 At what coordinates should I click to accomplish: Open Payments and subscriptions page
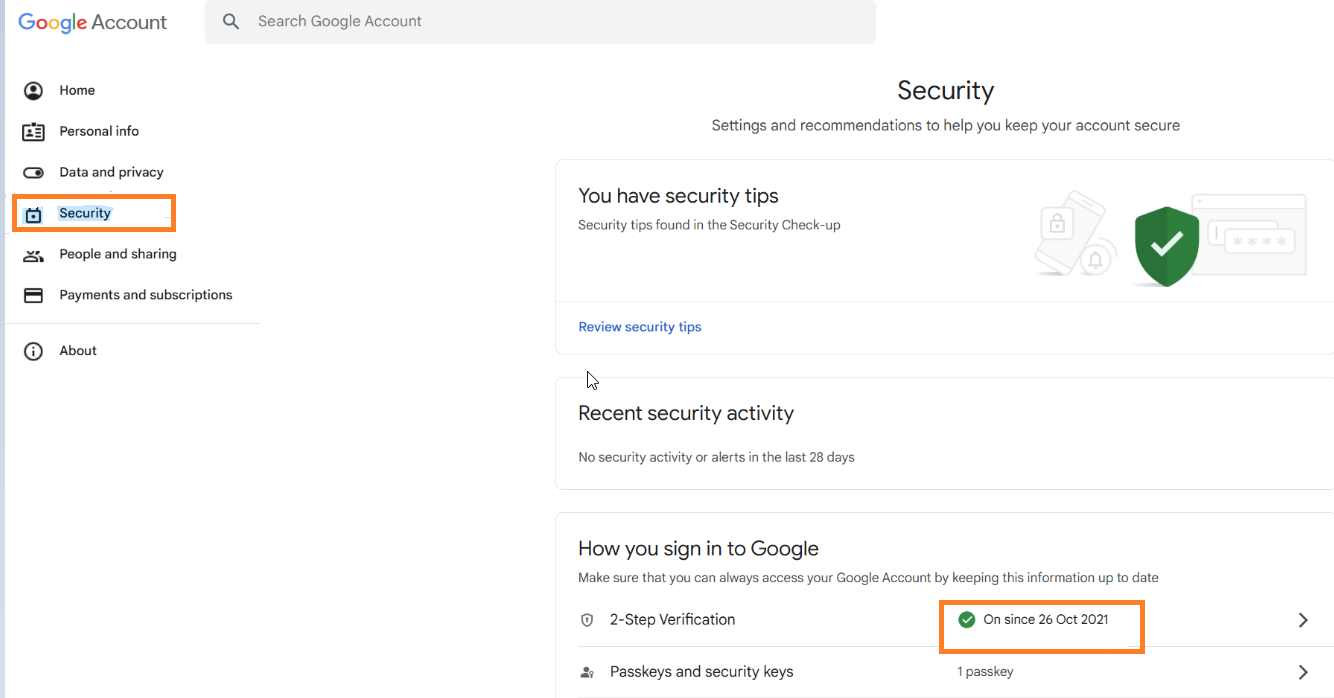click(x=146, y=296)
